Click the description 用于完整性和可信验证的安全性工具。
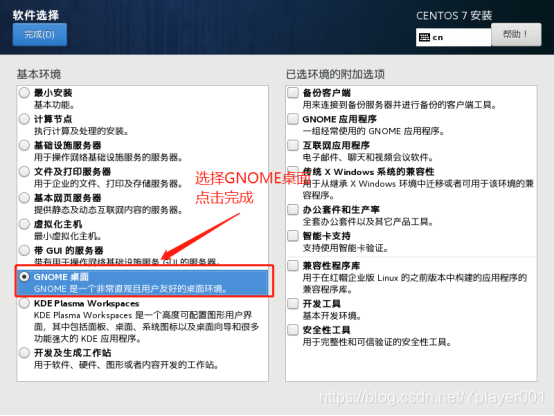Viewport: 554px width, 416px height. [x=377, y=342]
